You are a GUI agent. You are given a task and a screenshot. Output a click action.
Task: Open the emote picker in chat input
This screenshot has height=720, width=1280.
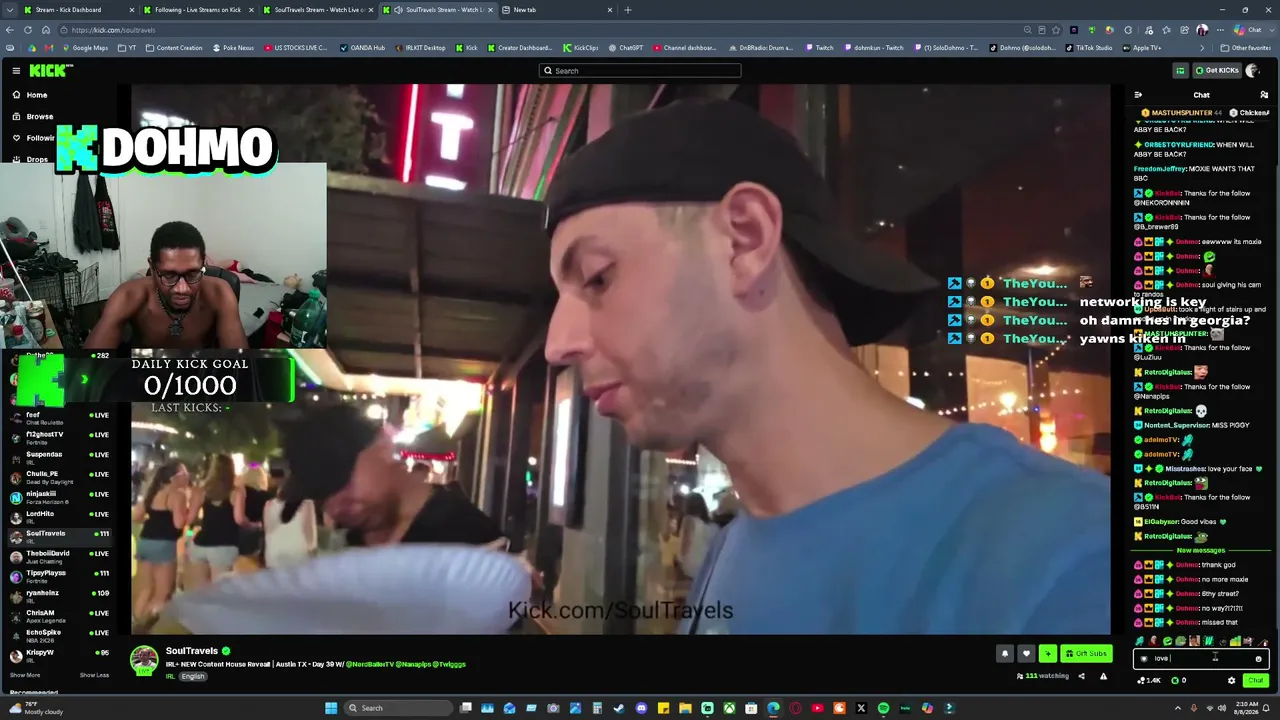coord(1258,658)
